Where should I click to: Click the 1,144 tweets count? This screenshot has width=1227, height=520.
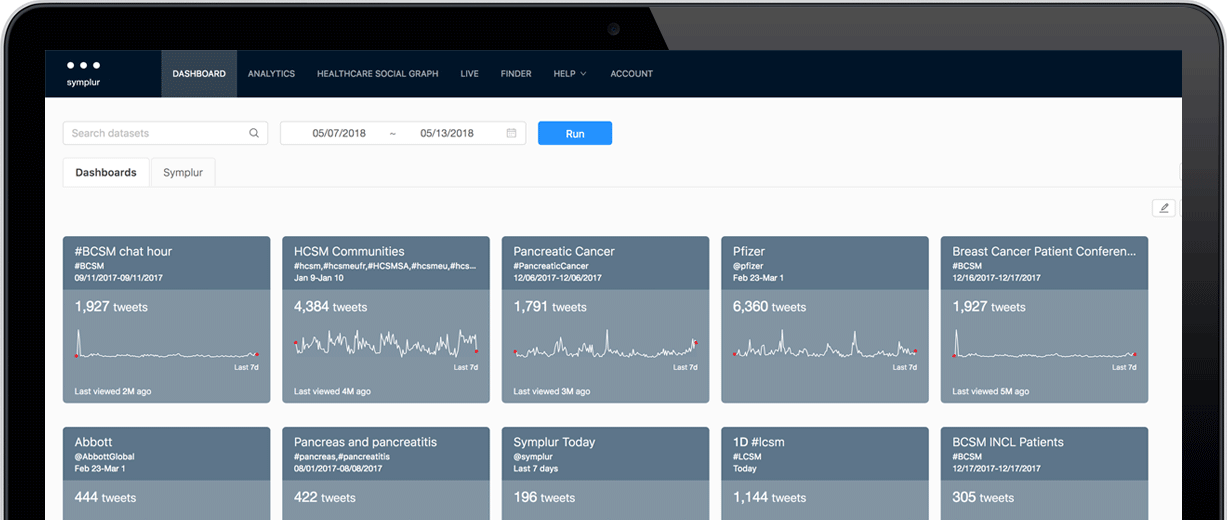[x=770, y=497]
